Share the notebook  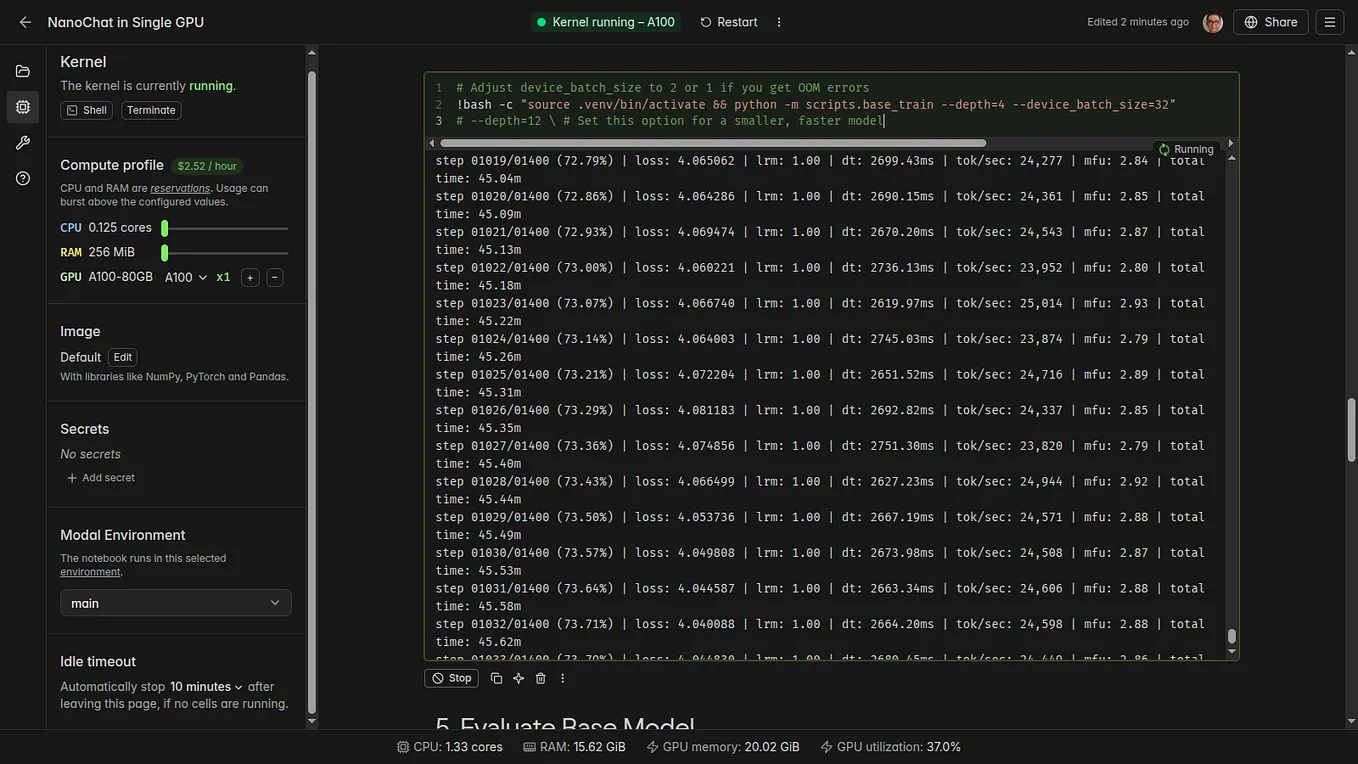tap(1271, 22)
